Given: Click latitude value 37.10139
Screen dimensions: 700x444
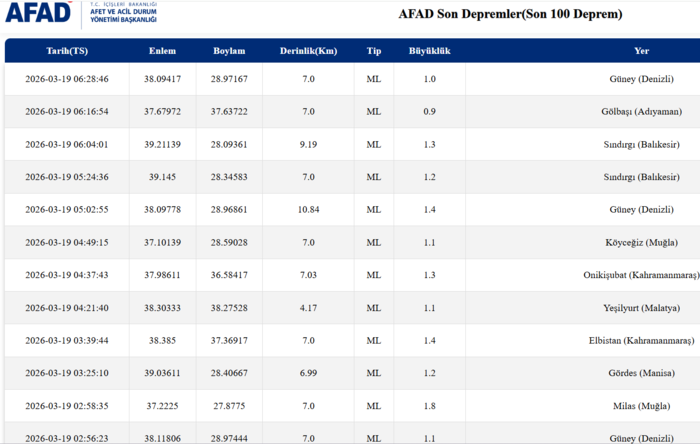Looking at the screenshot, I should (x=162, y=243).
